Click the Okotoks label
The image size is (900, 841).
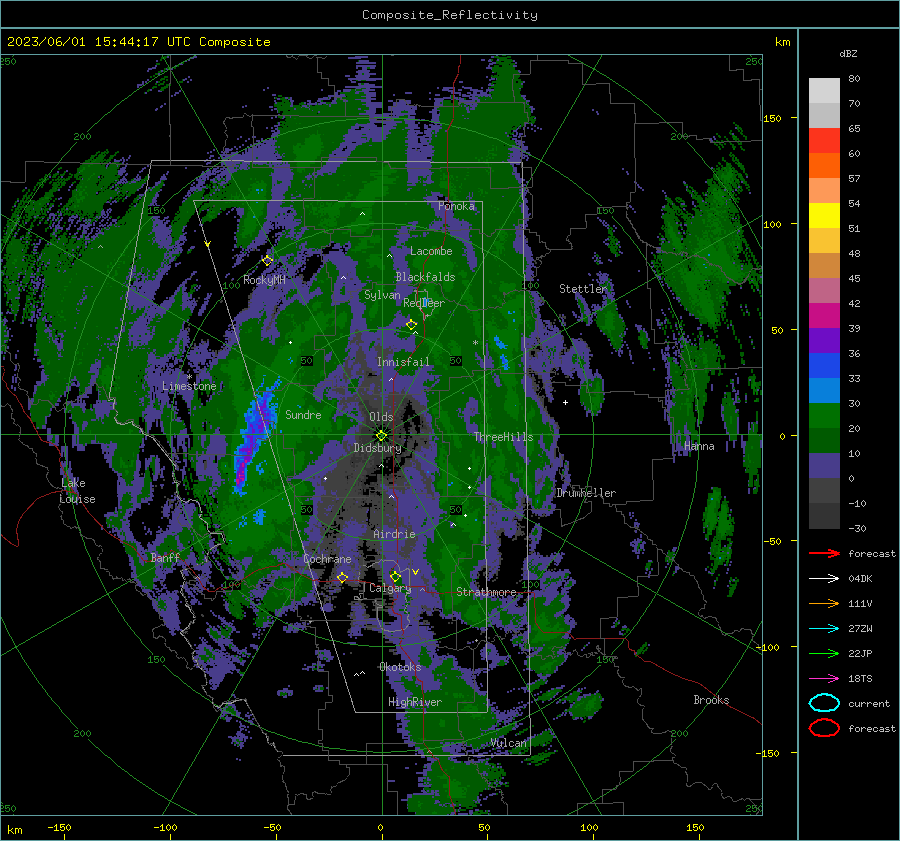tap(400, 667)
